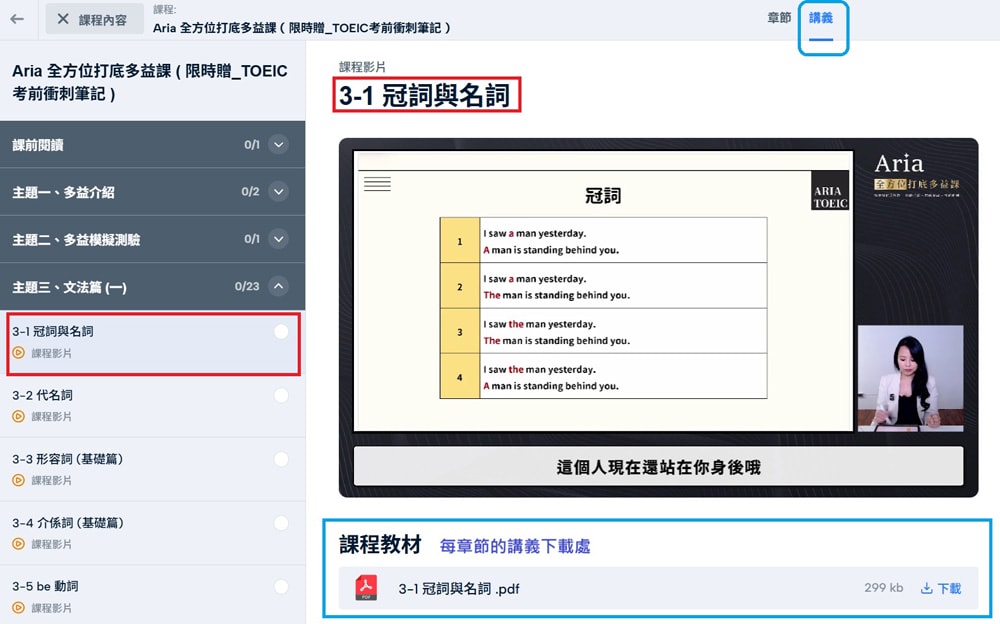Click the sidebar course title Aria 全方位打底多益課
Image resolution: width=1000 pixels, height=624 pixels.
(x=150, y=82)
